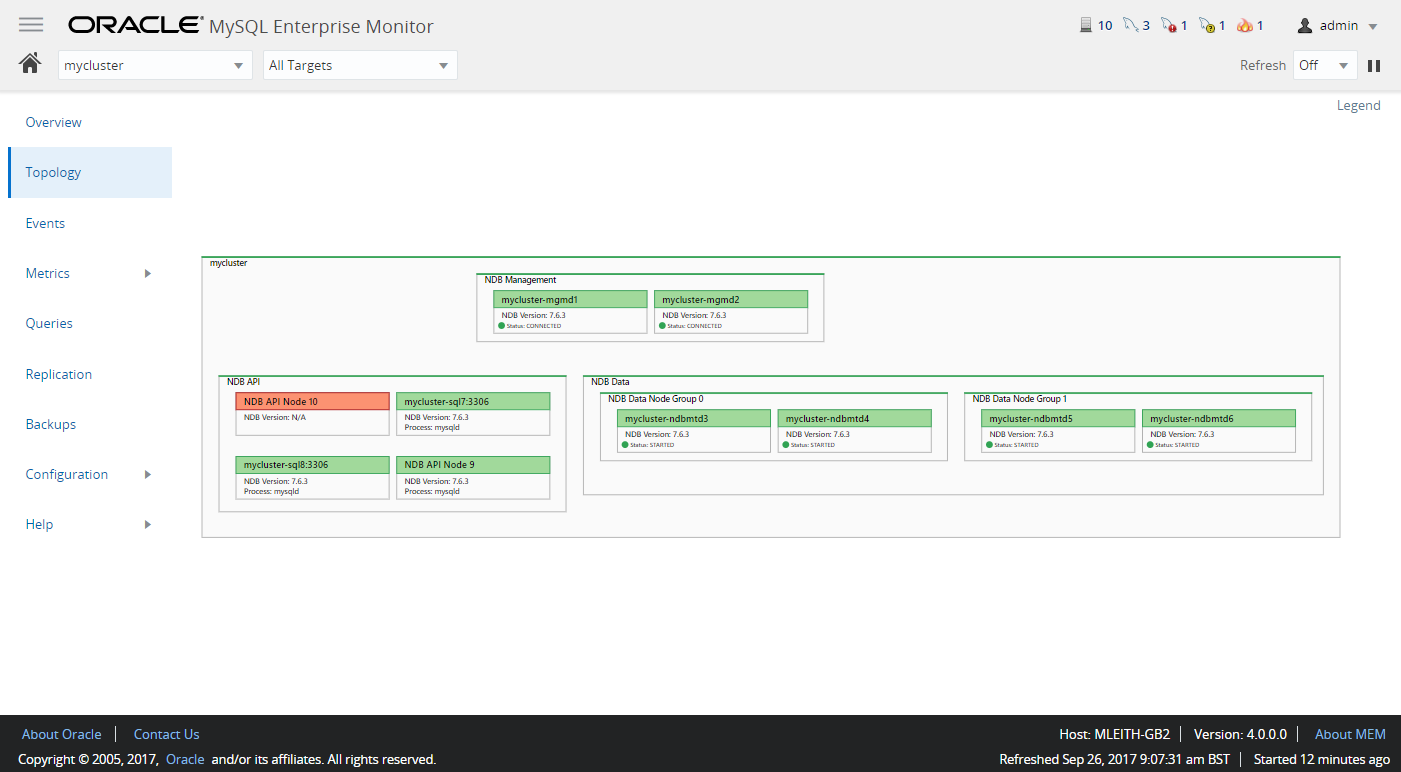The width and height of the screenshot is (1401, 772).
Task: Expand the Configuration submenu arrow
Action: pos(148,474)
